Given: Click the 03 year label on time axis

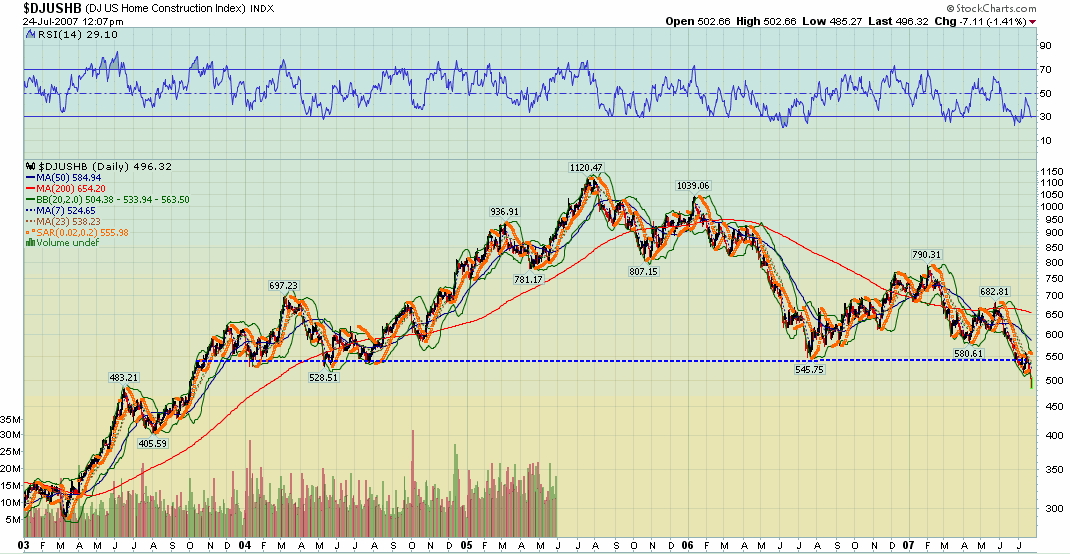Looking at the screenshot, I should (x=23, y=545).
